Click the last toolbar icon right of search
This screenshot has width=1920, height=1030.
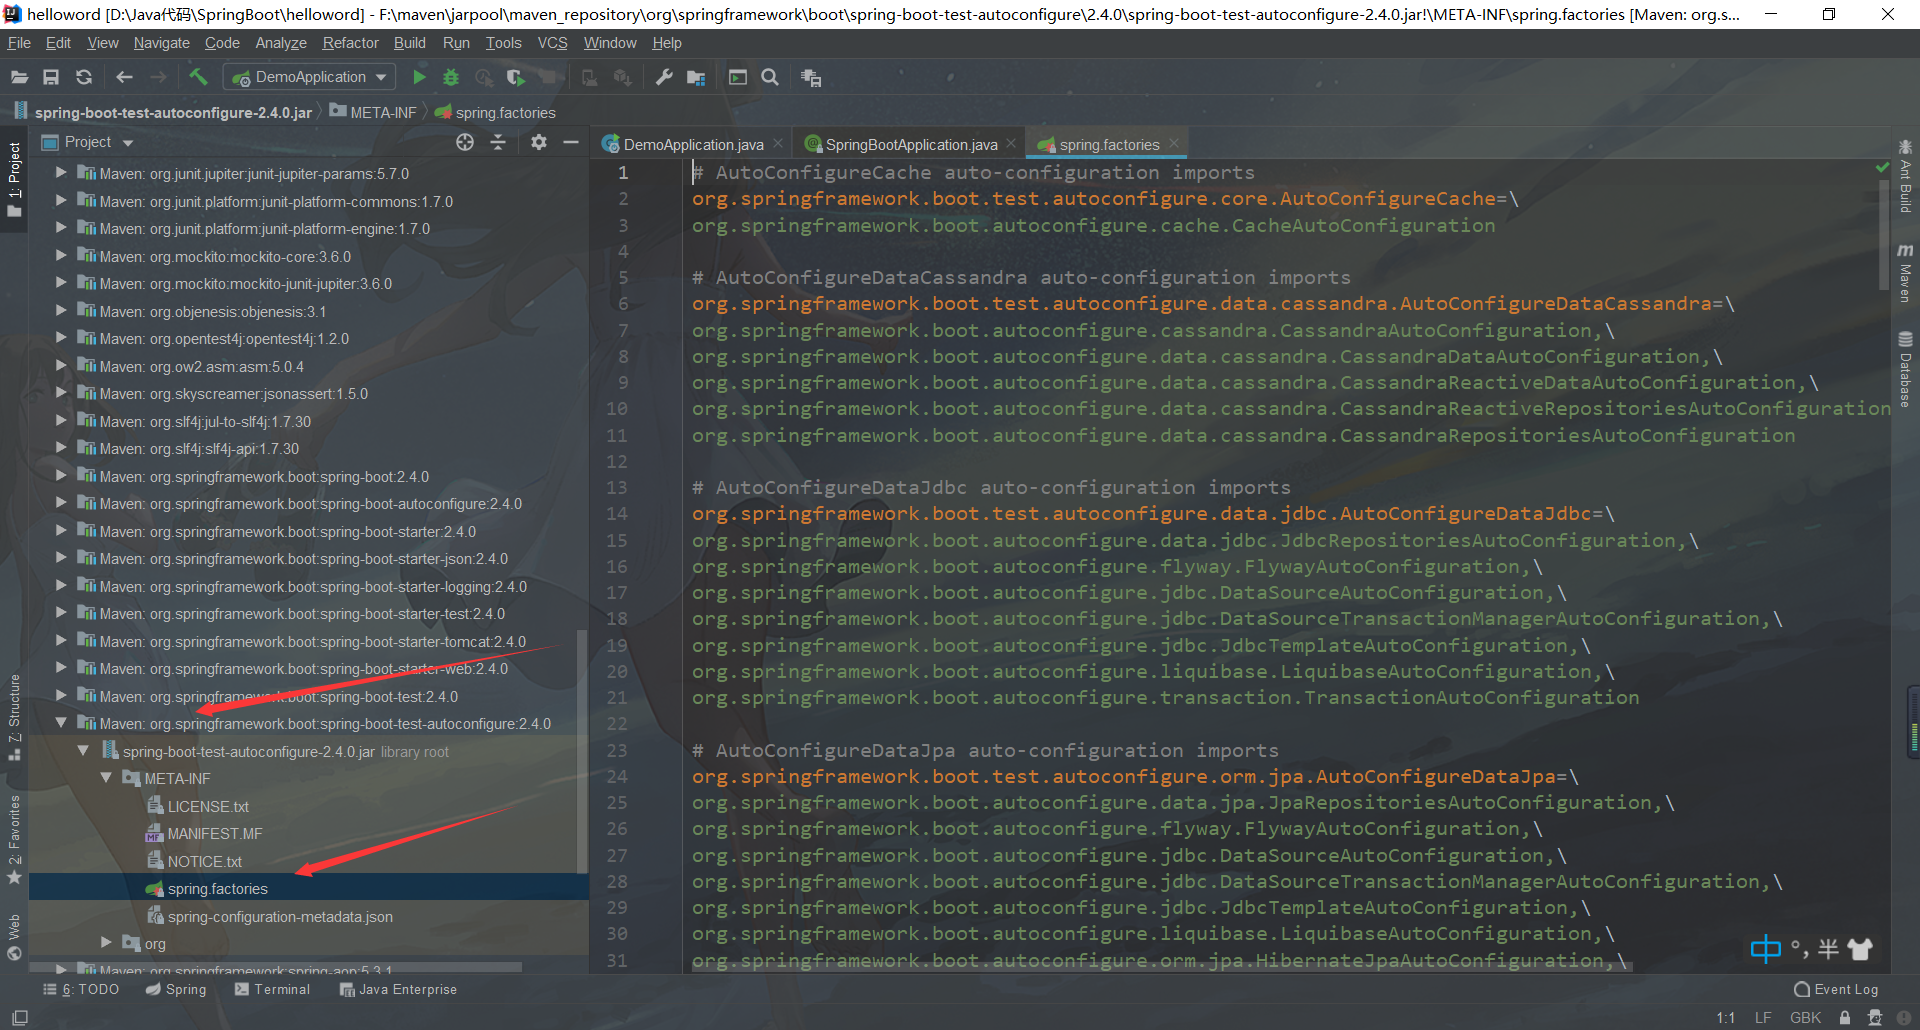811,77
